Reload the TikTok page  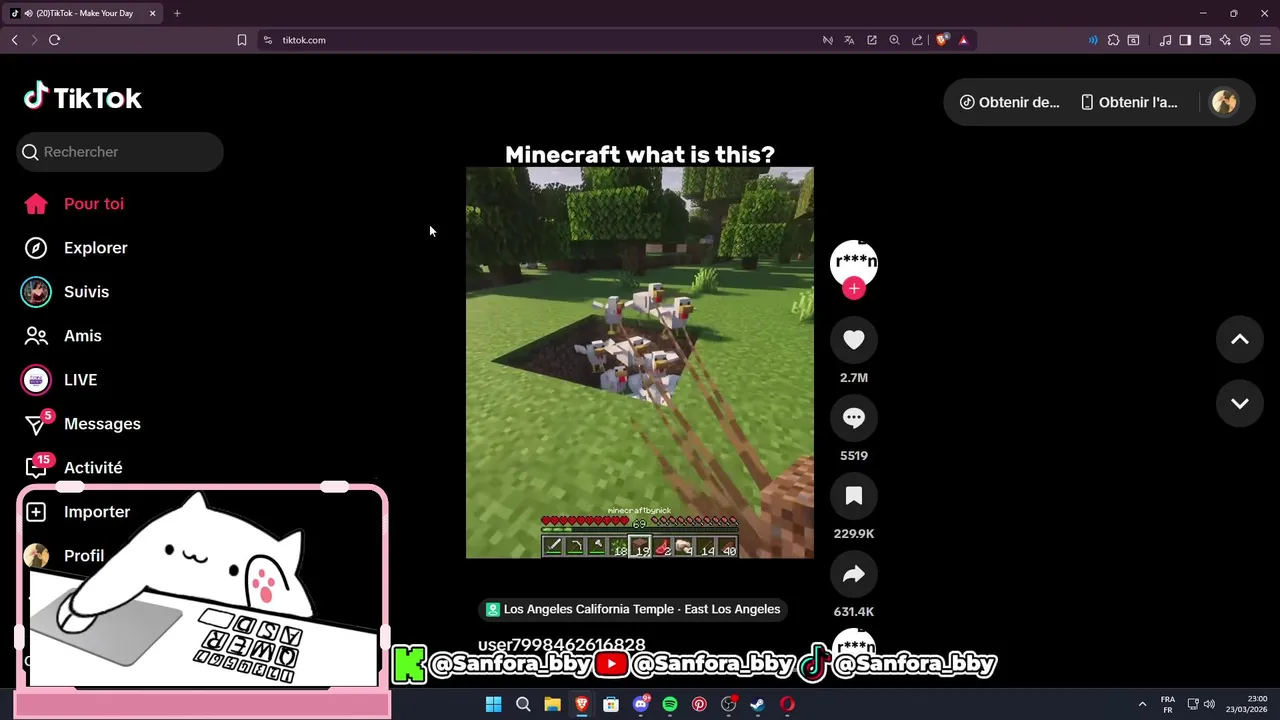54,40
